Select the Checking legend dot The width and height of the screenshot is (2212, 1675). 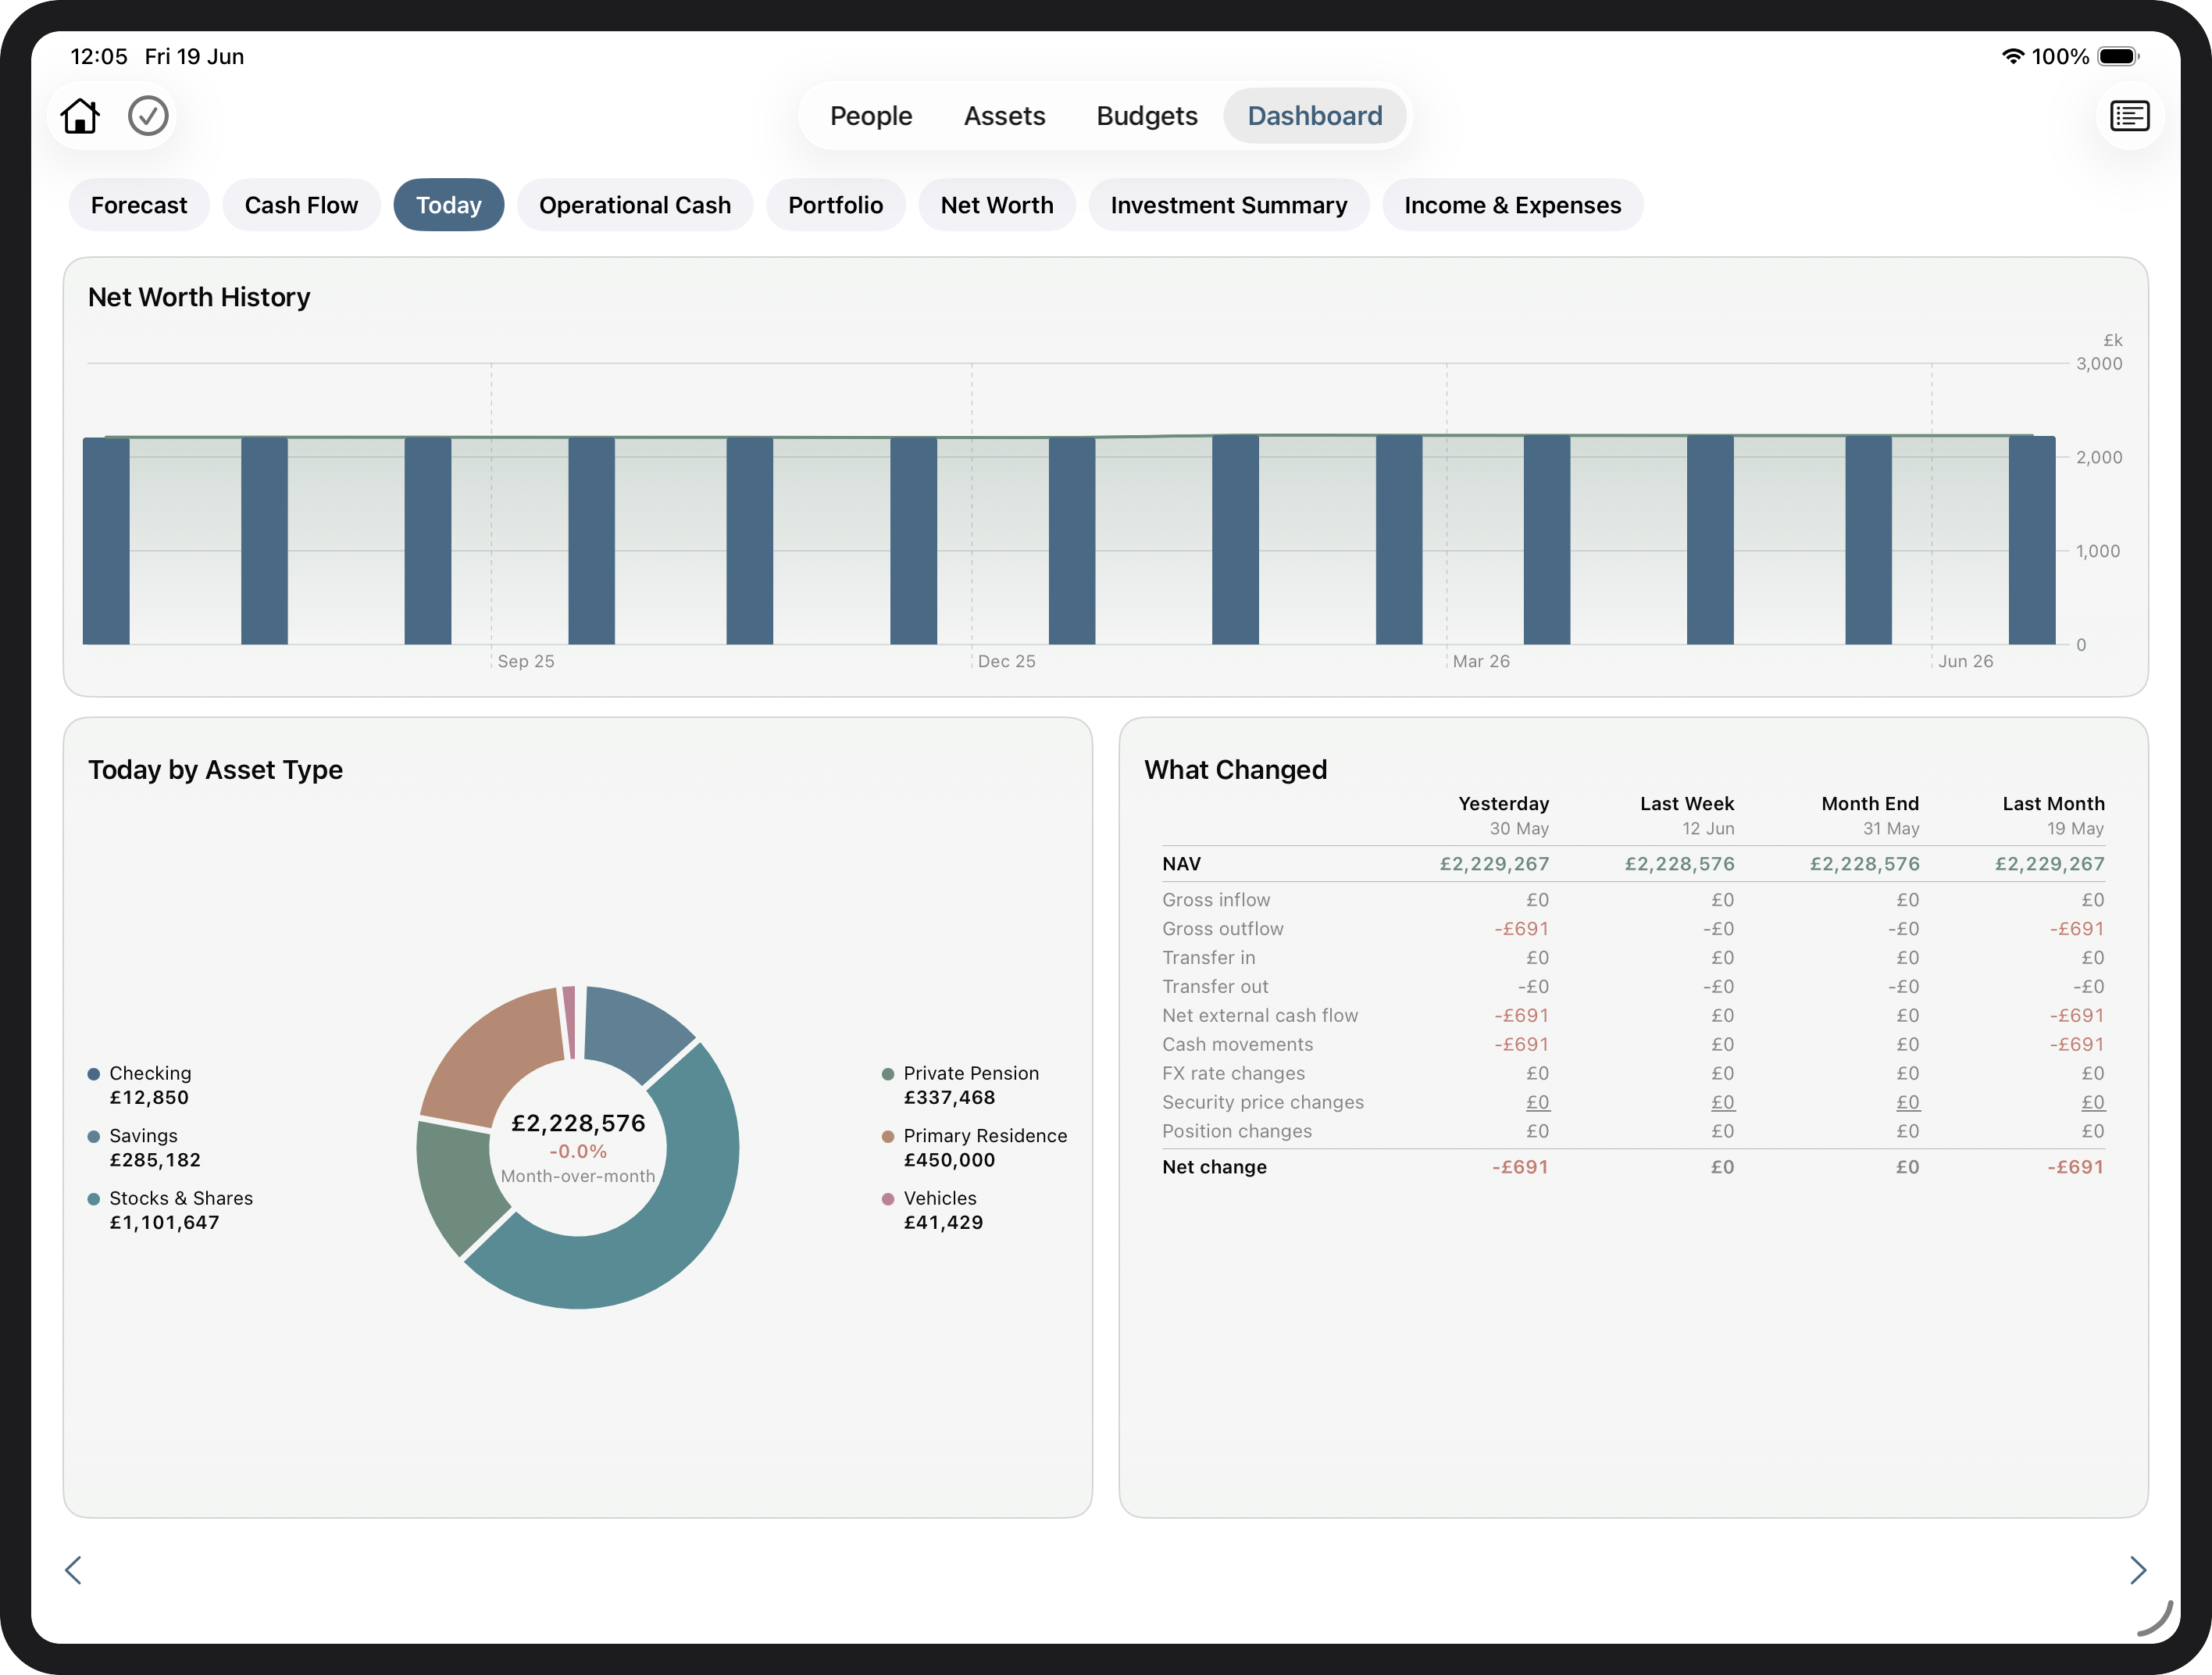(x=94, y=1074)
